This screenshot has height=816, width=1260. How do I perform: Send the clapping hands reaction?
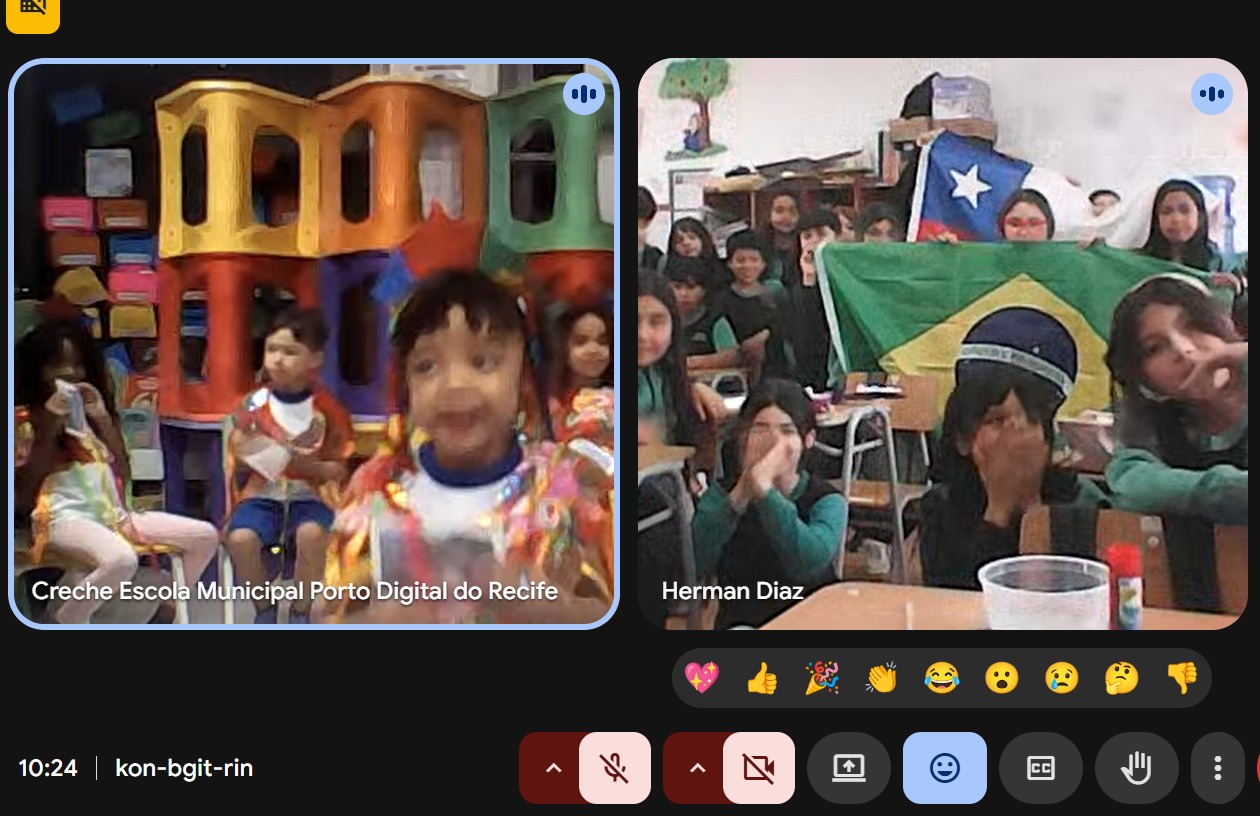click(882, 678)
